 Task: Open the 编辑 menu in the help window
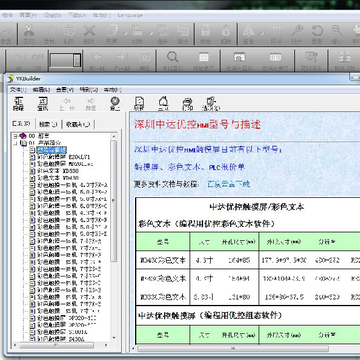pyautogui.click(x=41, y=90)
